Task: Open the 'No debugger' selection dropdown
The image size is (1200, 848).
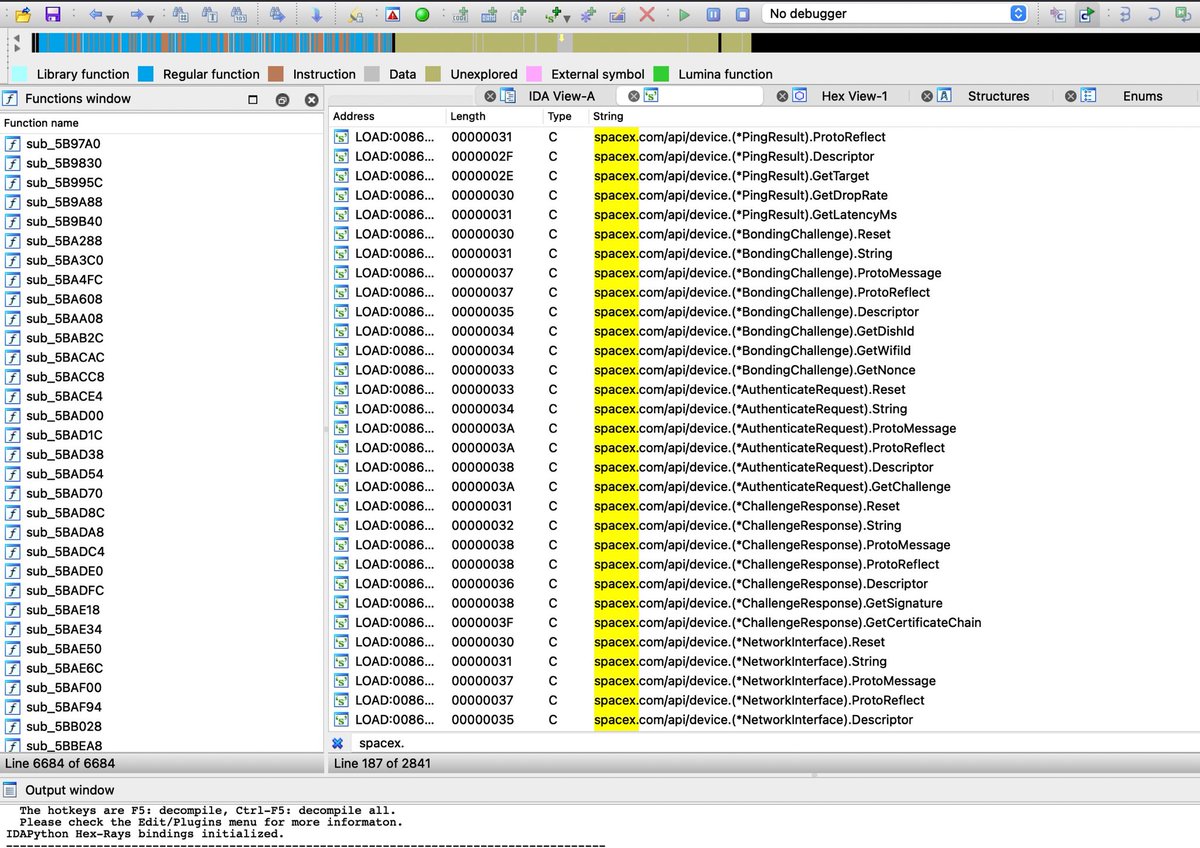Action: click(895, 14)
